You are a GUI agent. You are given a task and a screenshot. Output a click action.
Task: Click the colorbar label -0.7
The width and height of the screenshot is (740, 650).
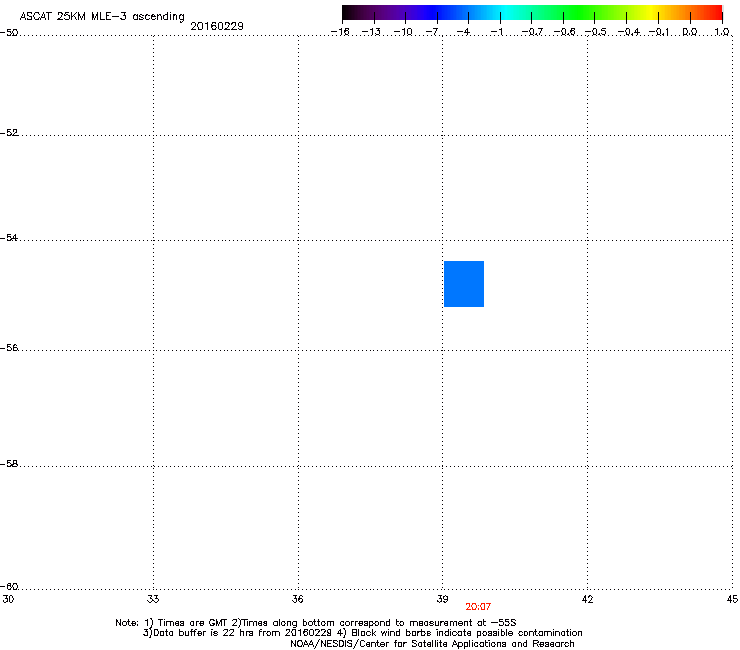[x=532, y=32]
